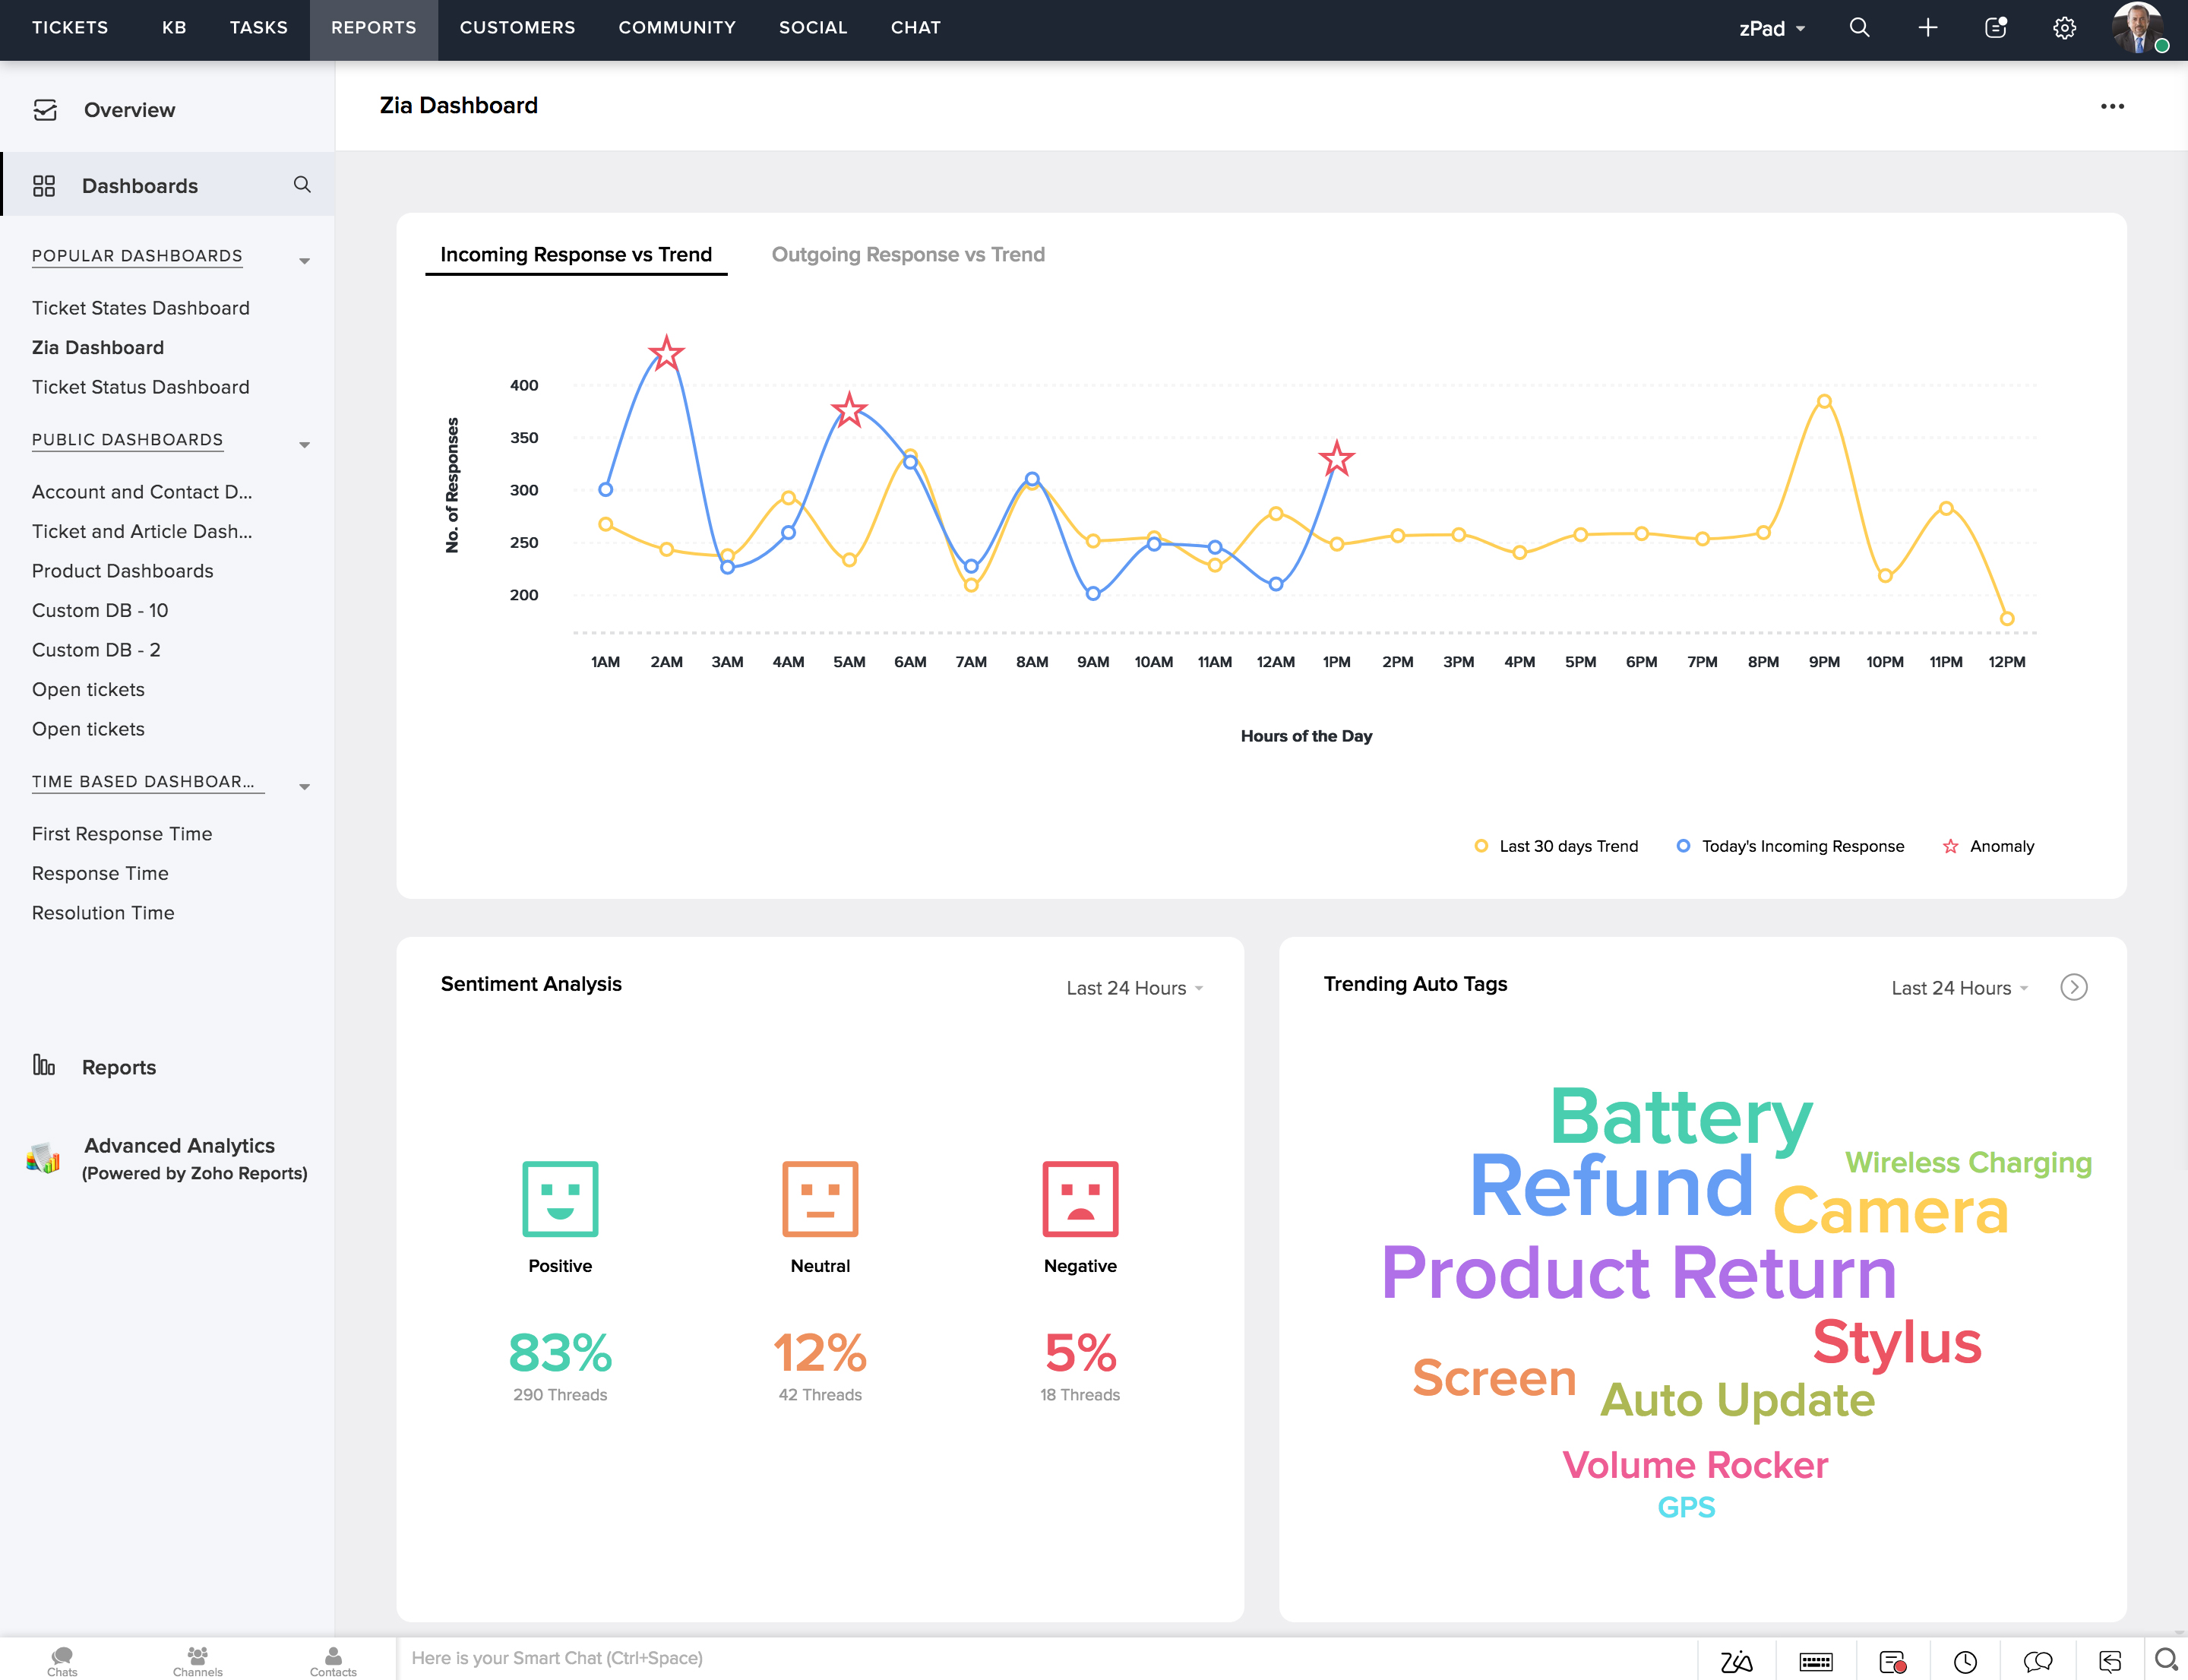Viewport: 2188px width, 1680px height.
Task: Collapse the Popular Dashboards section
Action: [x=304, y=261]
